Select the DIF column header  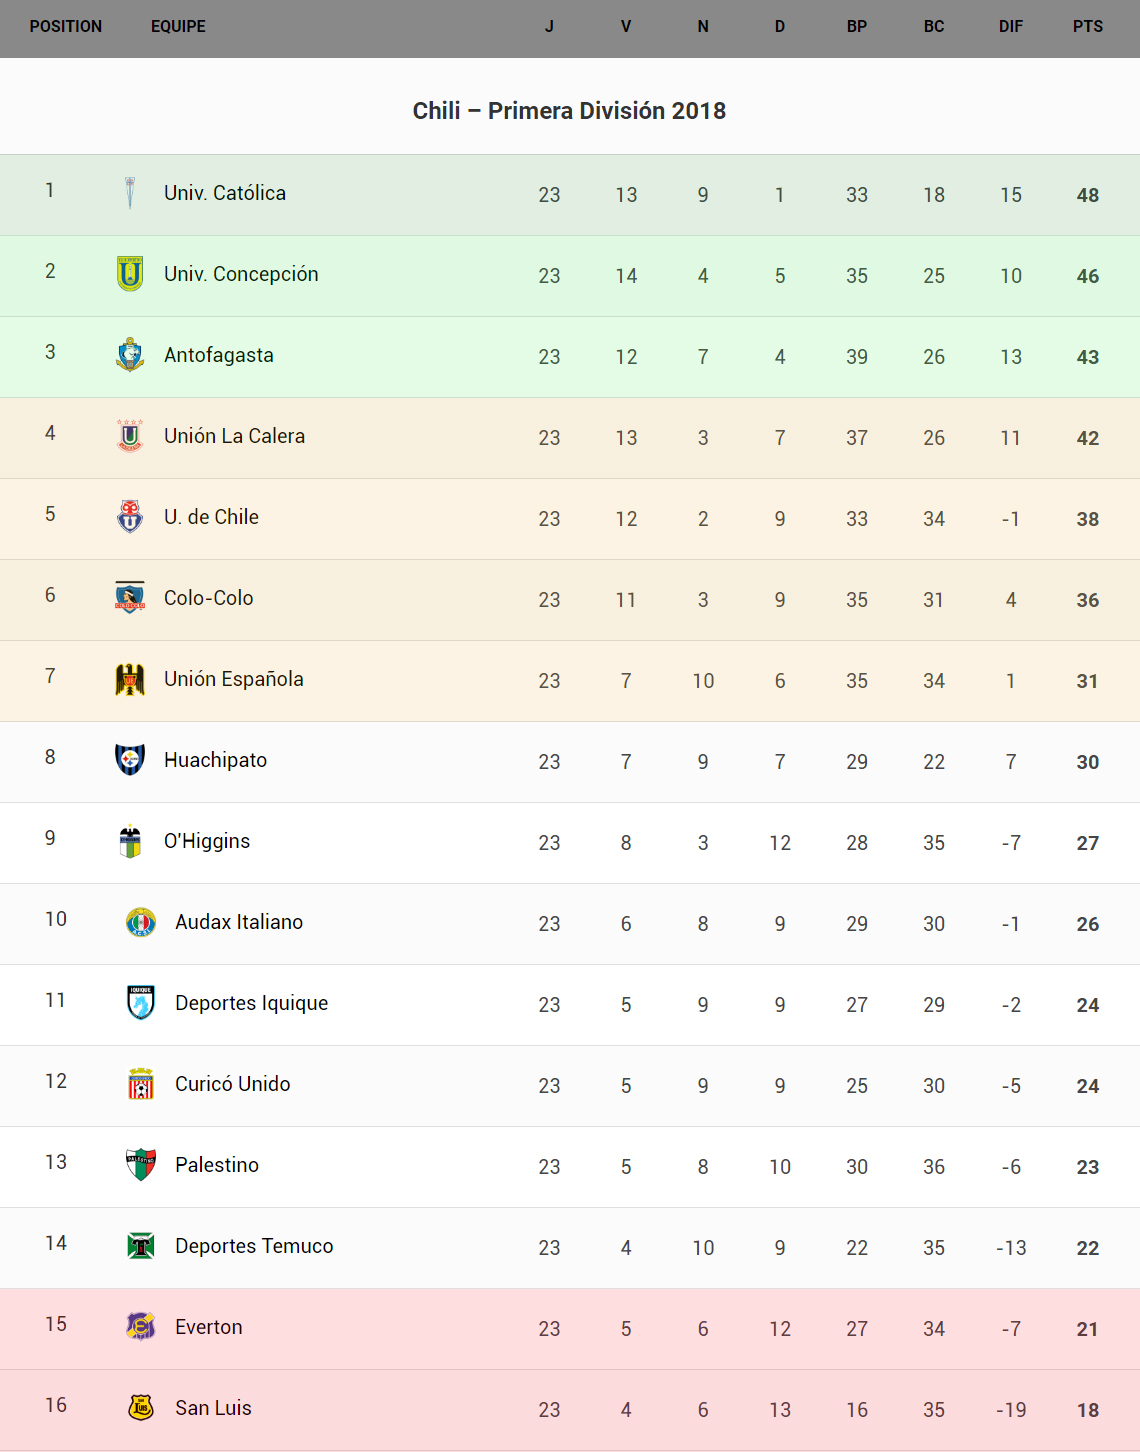tap(1011, 27)
